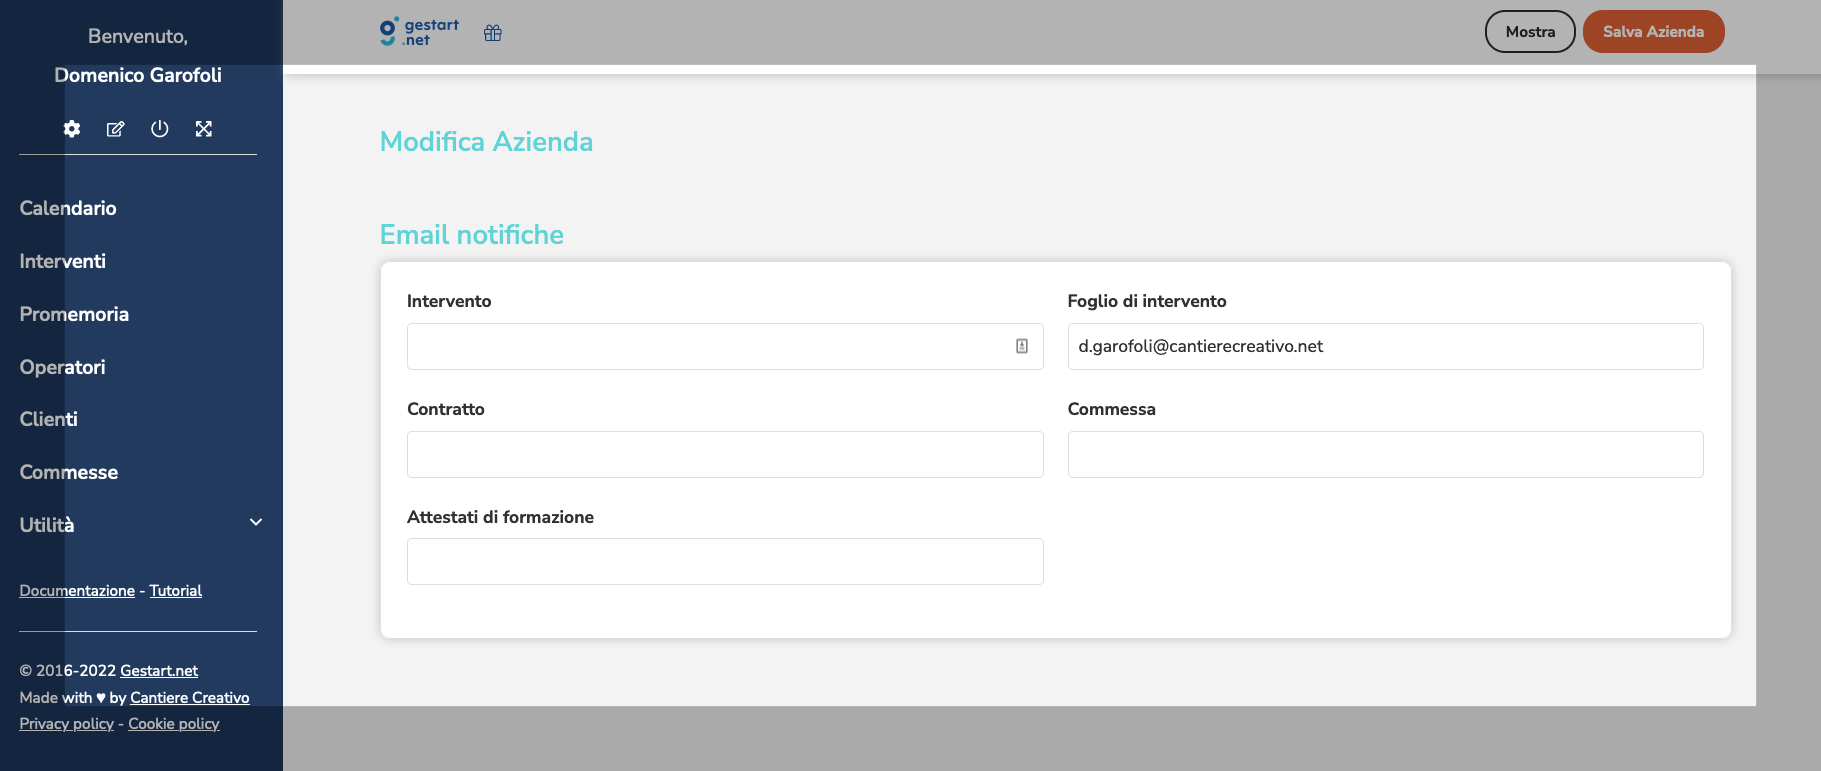Focus the Contratto email field
Viewport: 1821px width, 771px height.
click(725, 454)
